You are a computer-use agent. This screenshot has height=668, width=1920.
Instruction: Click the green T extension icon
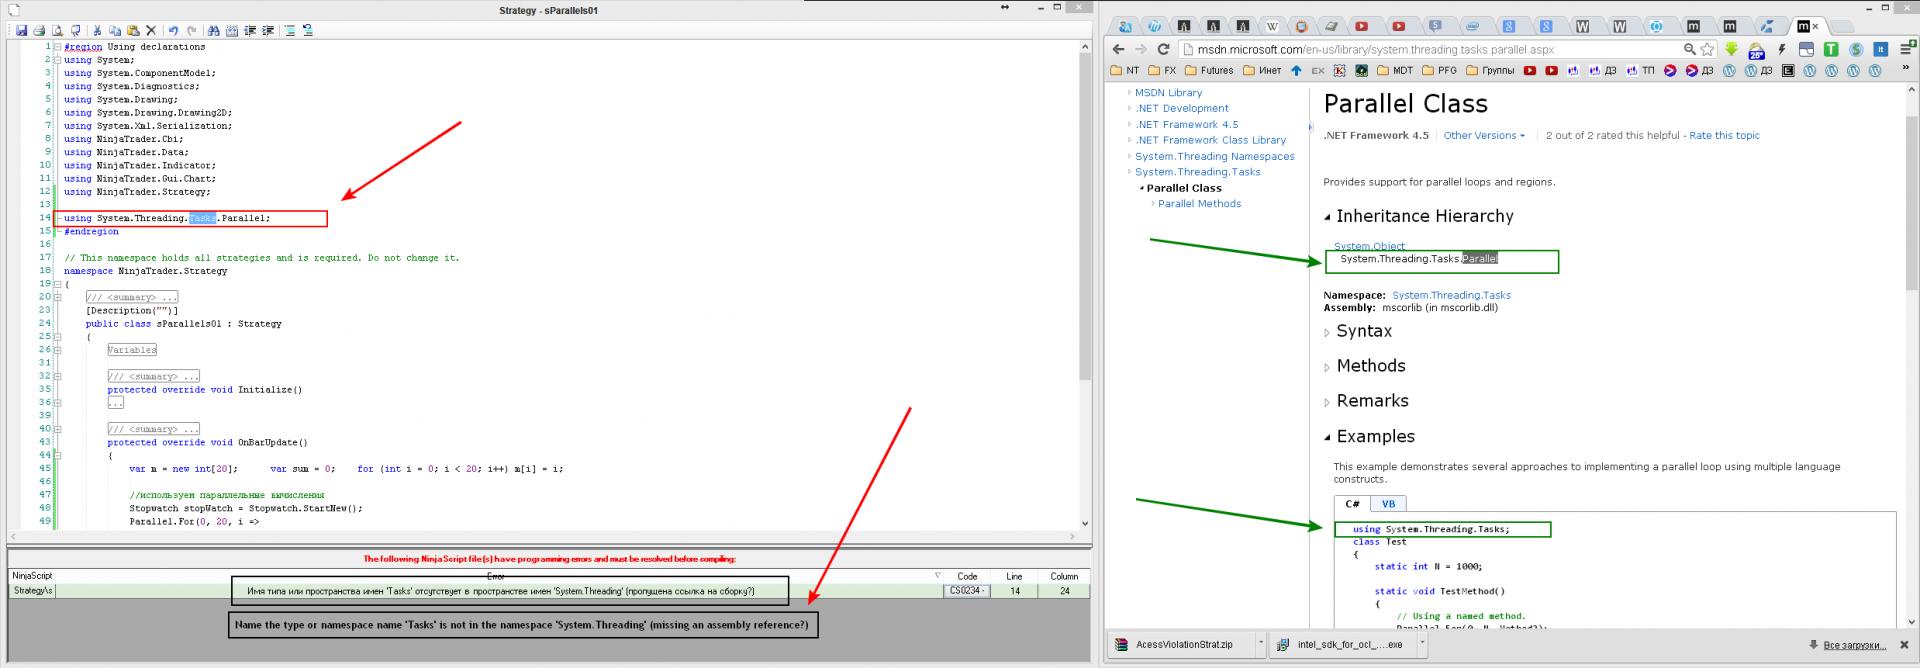pyautogui.click(x=1831, y=49)
